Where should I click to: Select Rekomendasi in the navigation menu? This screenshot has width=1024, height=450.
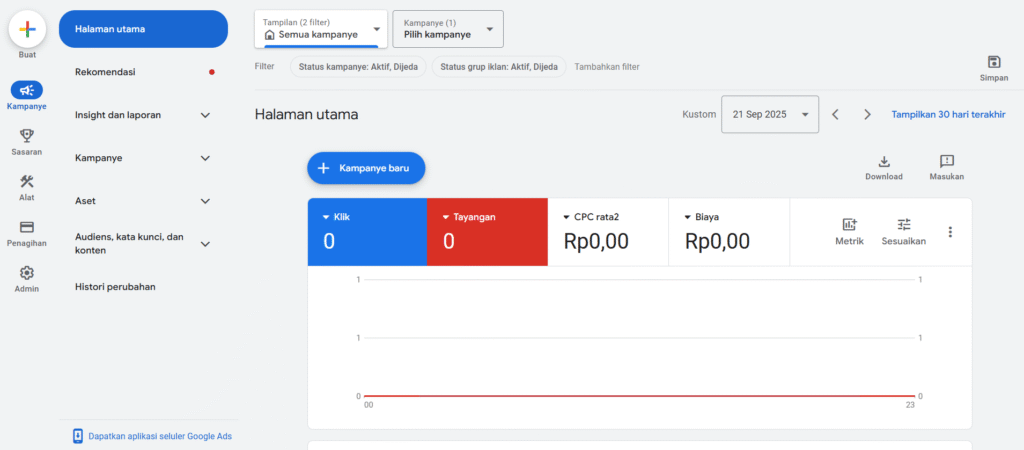click(x=105, y=72)
